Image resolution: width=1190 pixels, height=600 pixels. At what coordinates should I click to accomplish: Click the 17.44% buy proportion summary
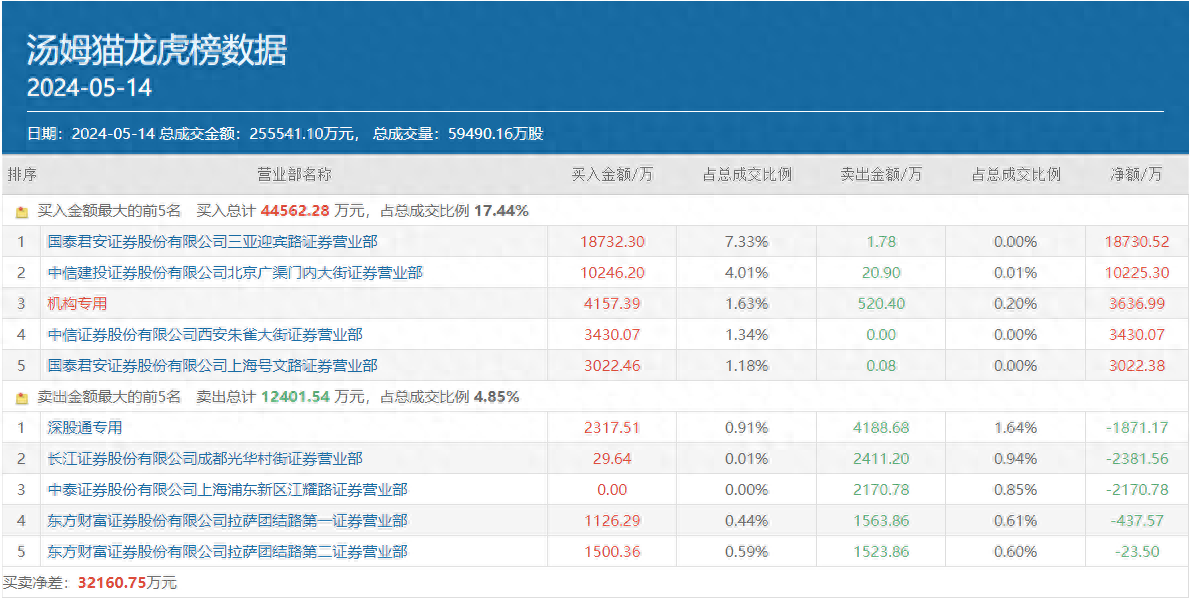pyautogui.click(x=502, y=211)
